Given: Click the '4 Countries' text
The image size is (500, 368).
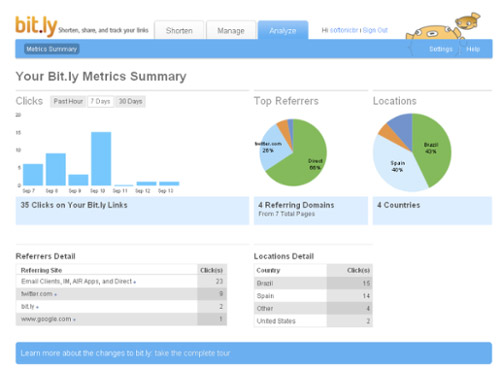Looking at the screenshot, I should [398, 205].
